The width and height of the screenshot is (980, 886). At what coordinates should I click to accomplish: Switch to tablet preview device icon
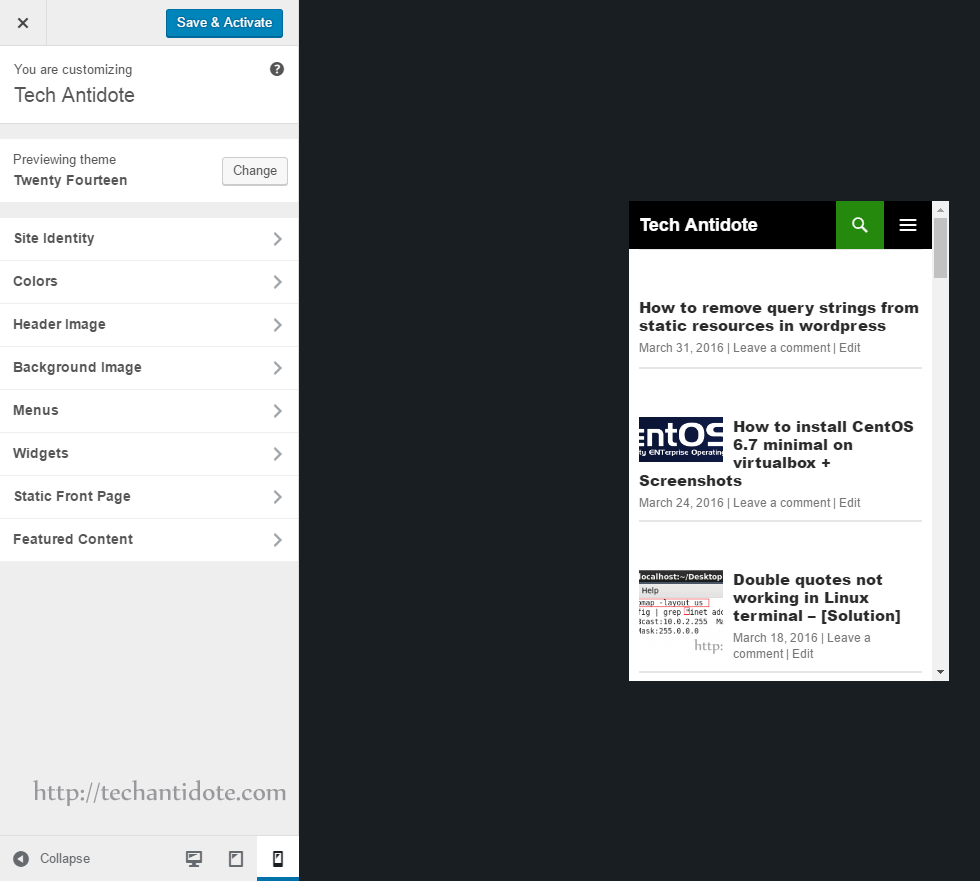[236, 859]
